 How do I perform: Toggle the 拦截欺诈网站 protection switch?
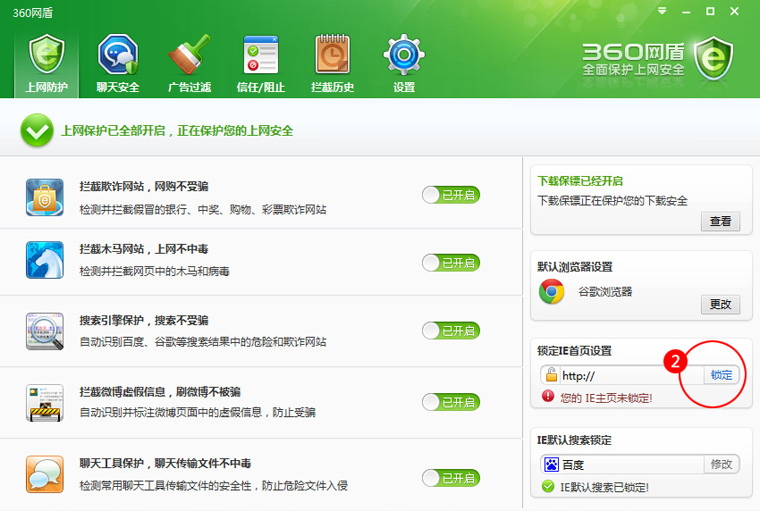[450, 195]
